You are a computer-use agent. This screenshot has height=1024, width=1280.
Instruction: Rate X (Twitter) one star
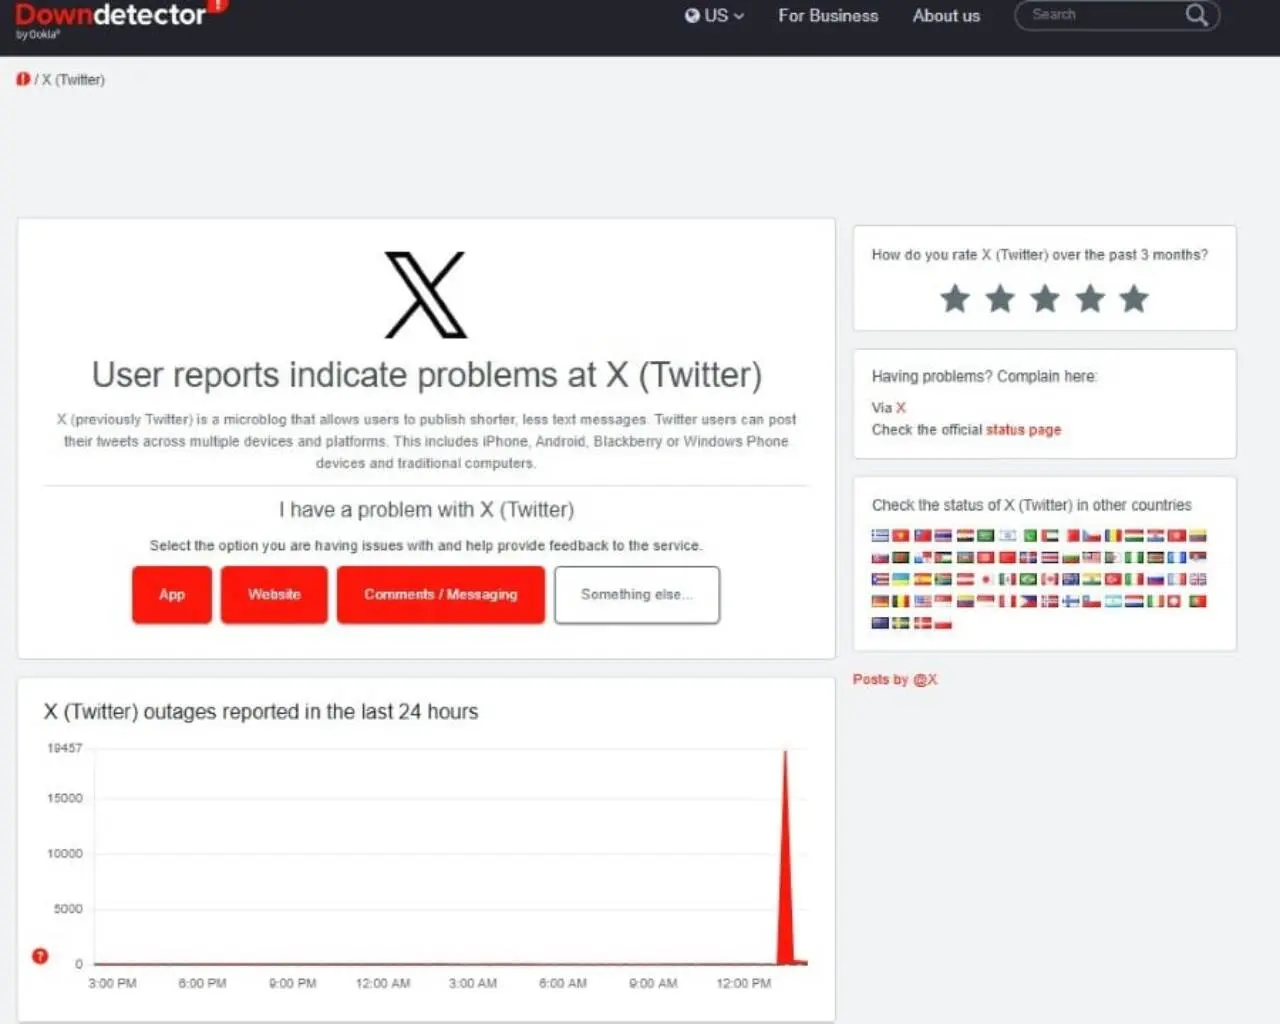(x=955, y=298)
